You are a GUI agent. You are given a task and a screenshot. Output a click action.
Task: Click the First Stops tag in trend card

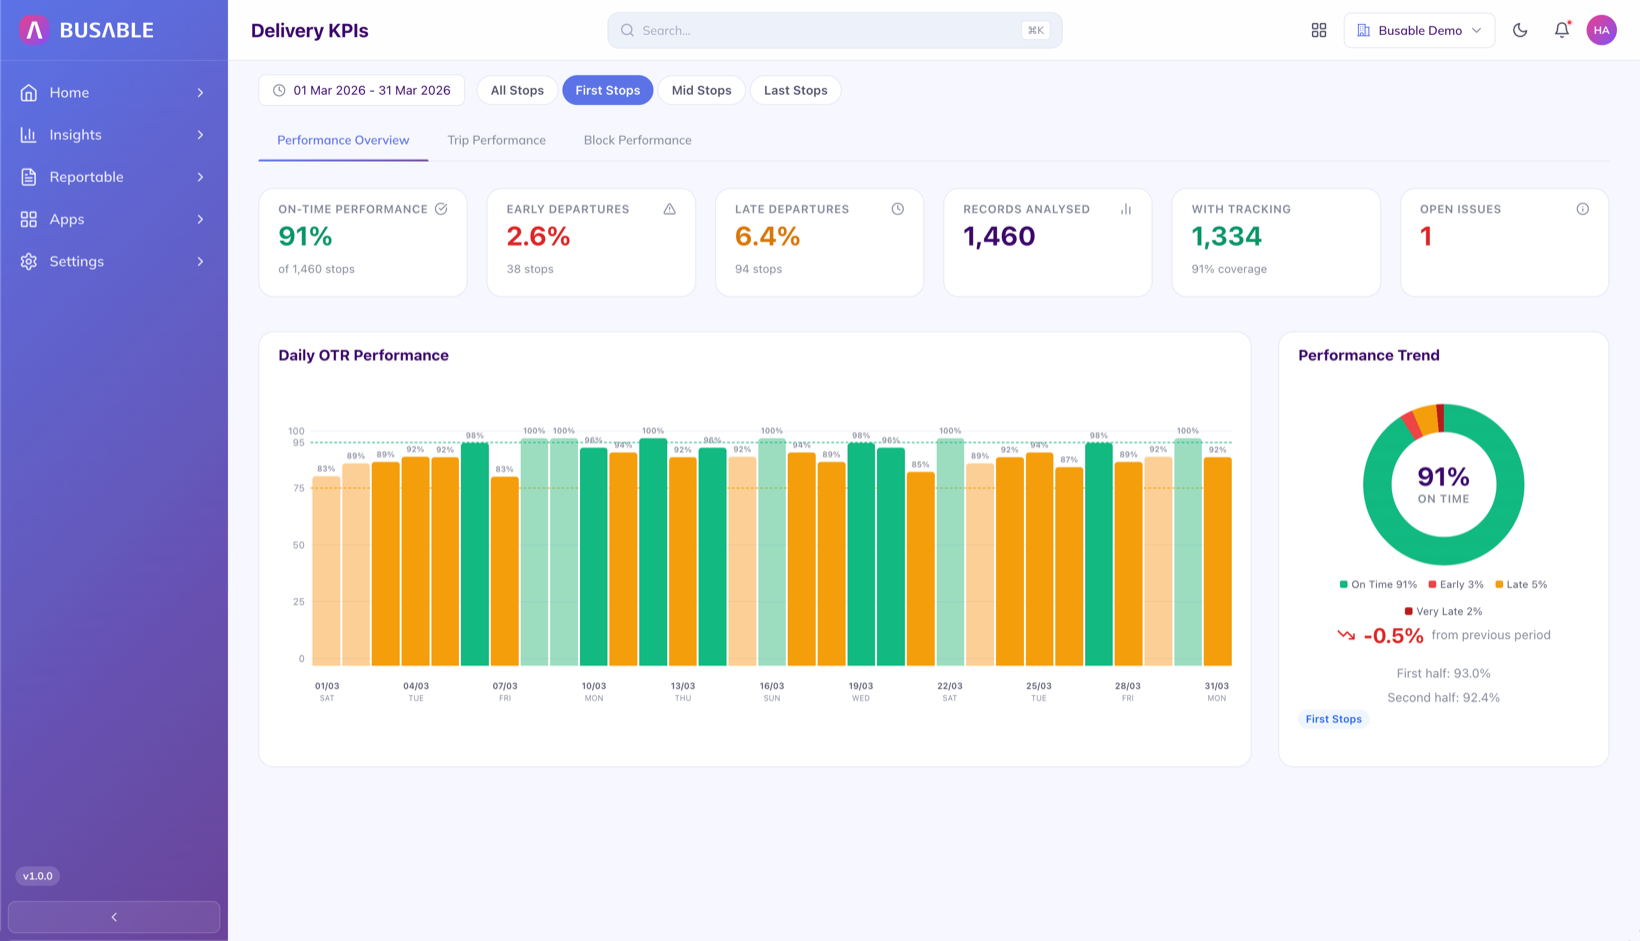pyautogui.click(x=1333, y=719)
